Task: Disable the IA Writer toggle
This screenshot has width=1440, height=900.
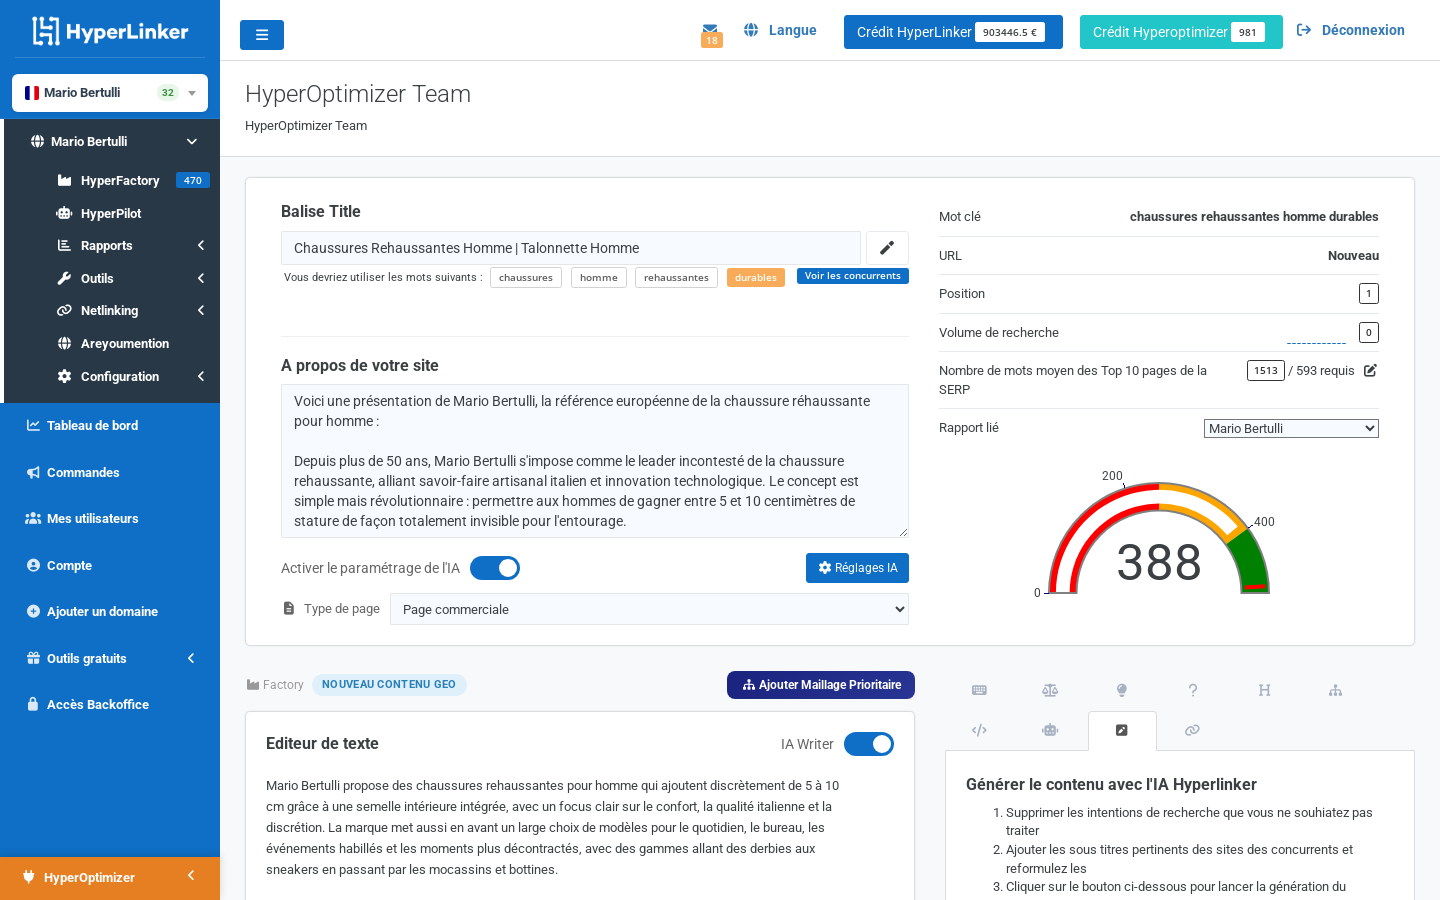Action: [x=868, y=744]
